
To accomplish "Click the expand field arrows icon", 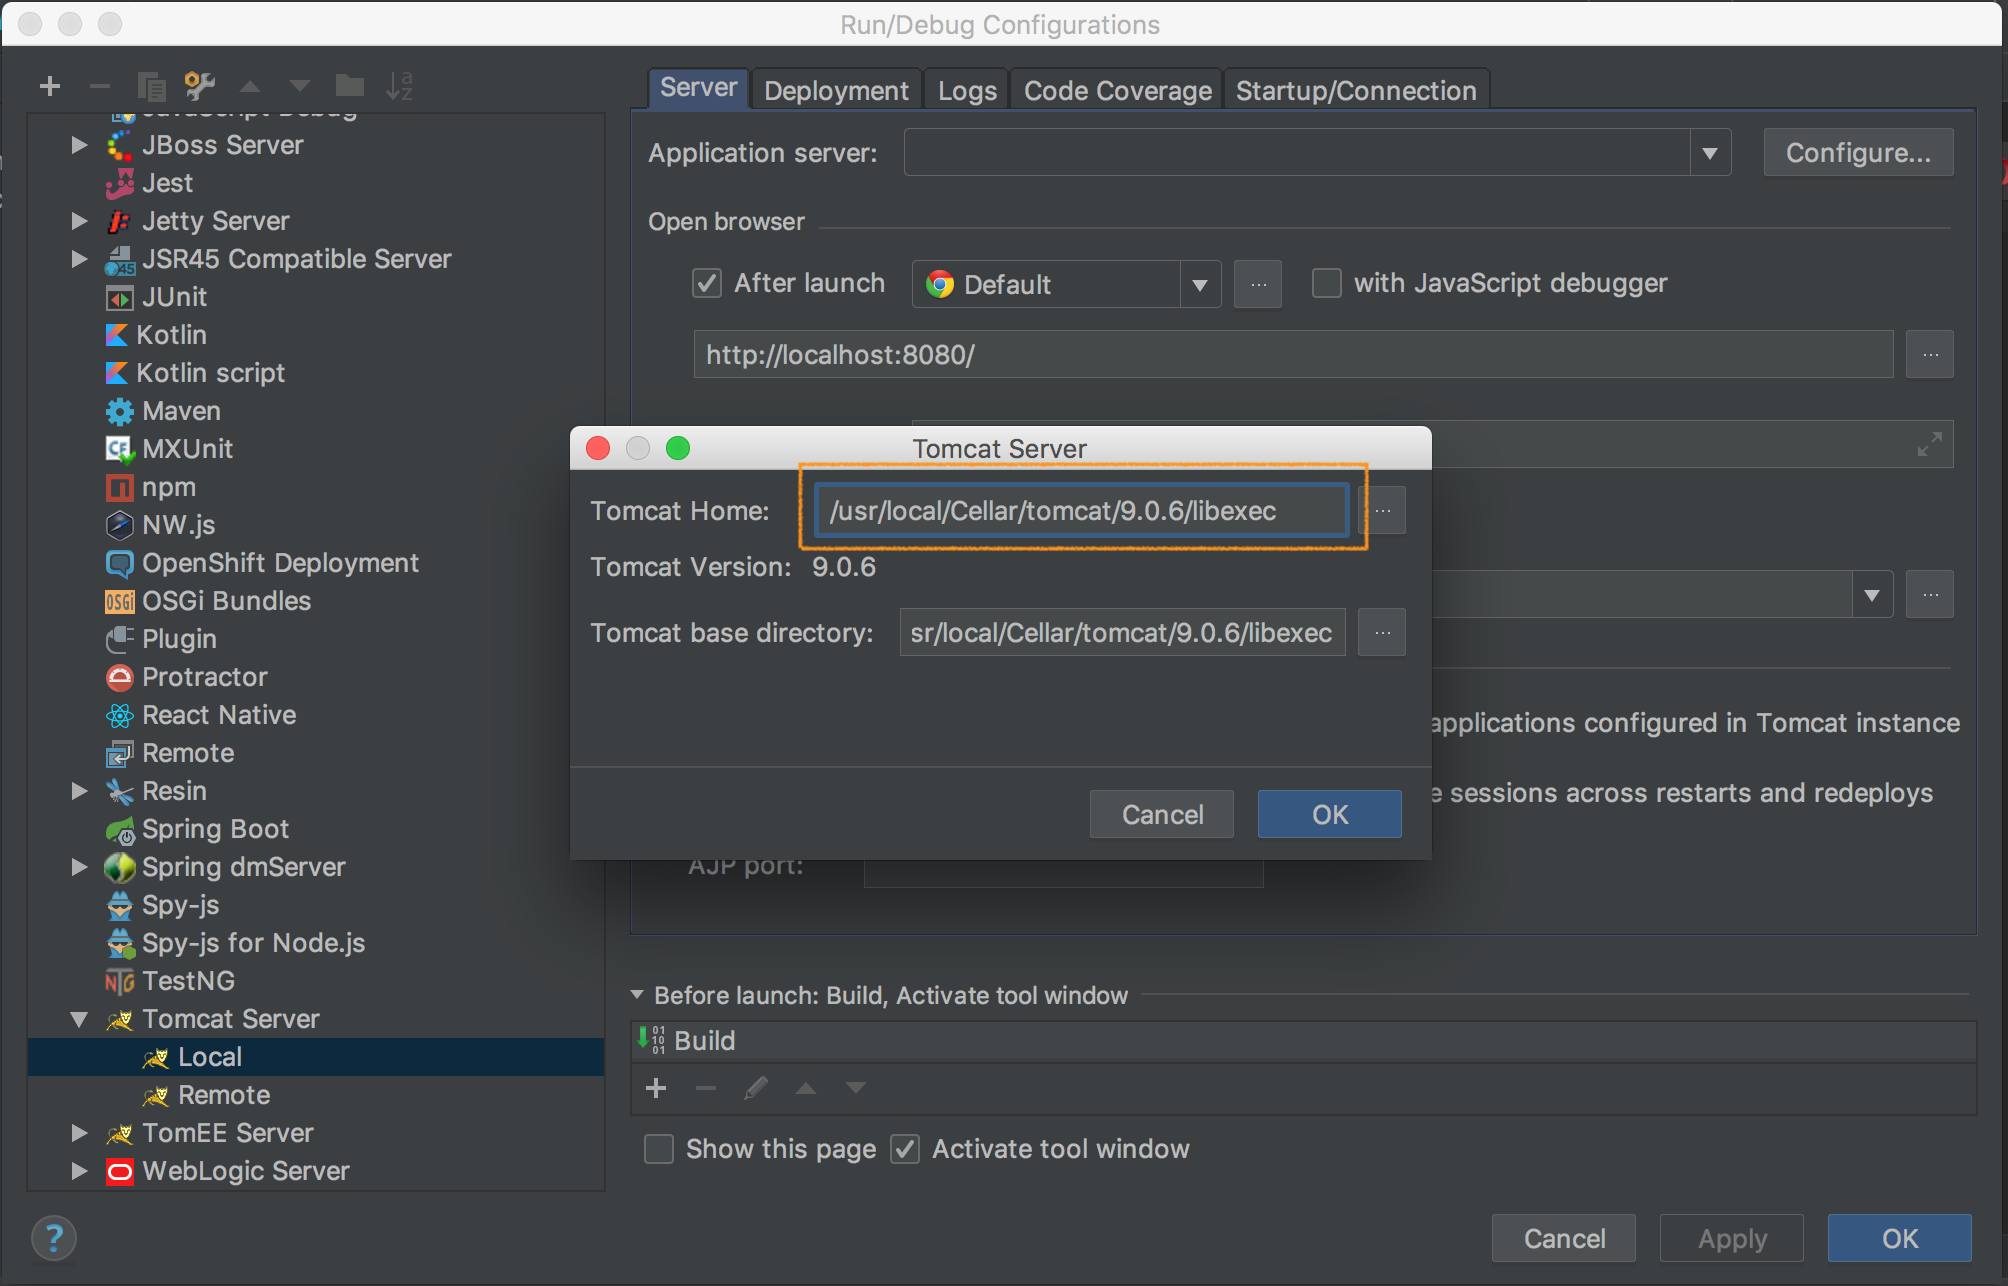I will point(1929,444).
